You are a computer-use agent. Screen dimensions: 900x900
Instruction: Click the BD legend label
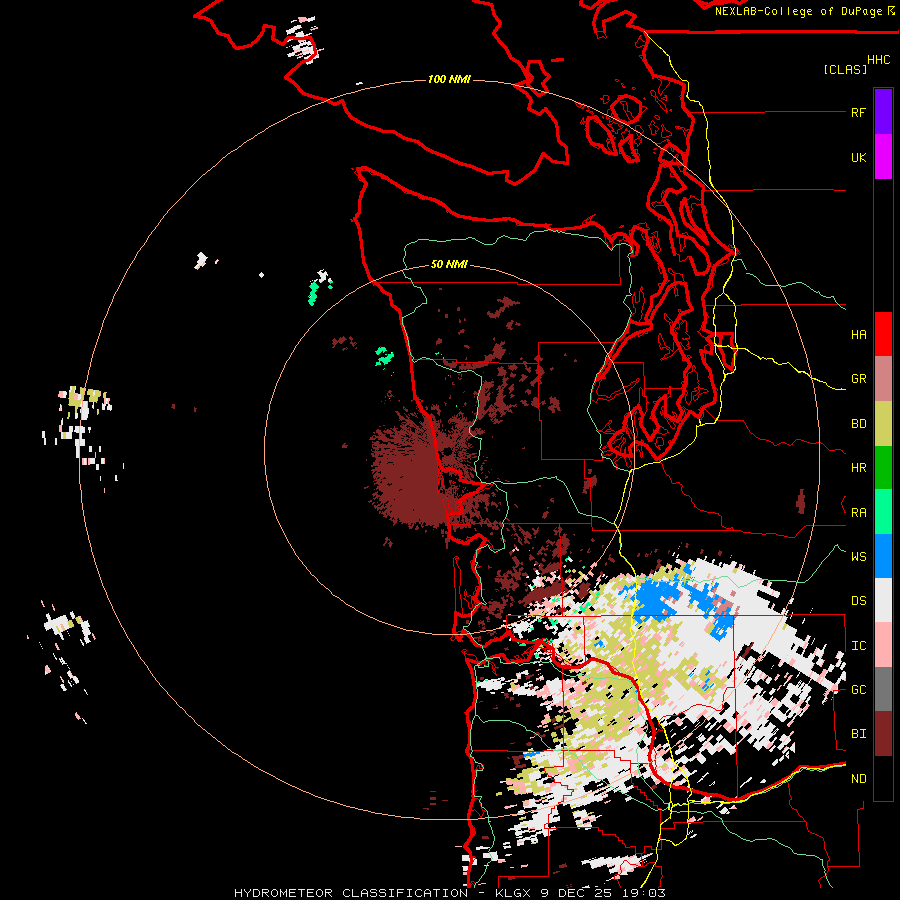[858, 424]
